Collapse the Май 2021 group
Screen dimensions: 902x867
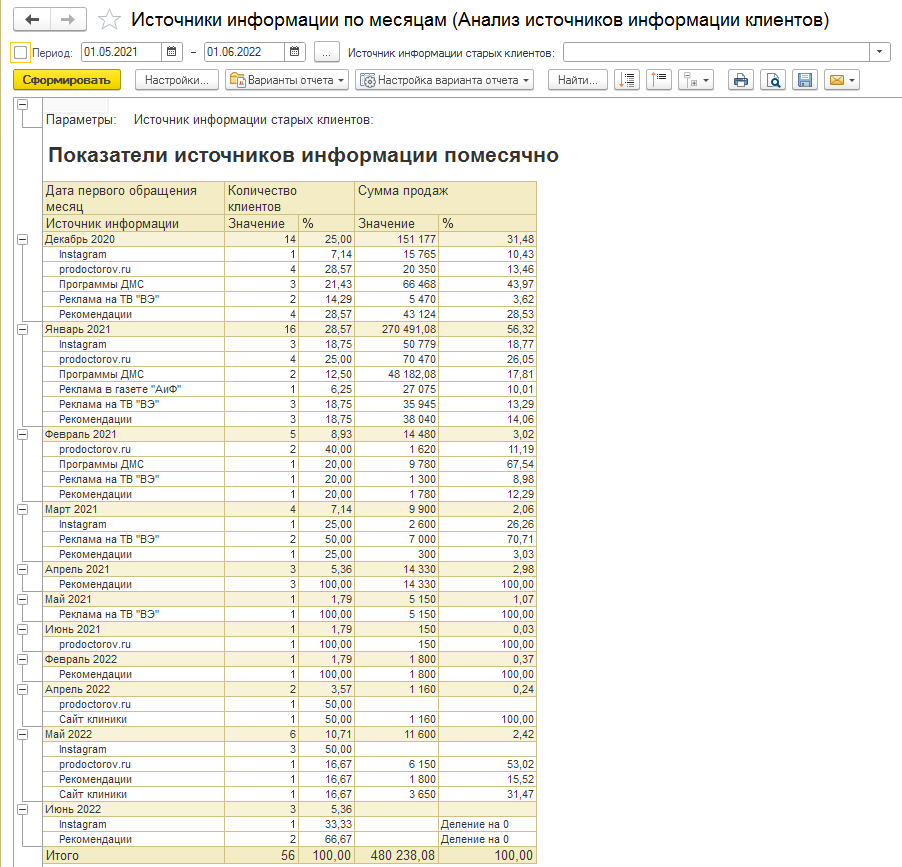[22, 599]
